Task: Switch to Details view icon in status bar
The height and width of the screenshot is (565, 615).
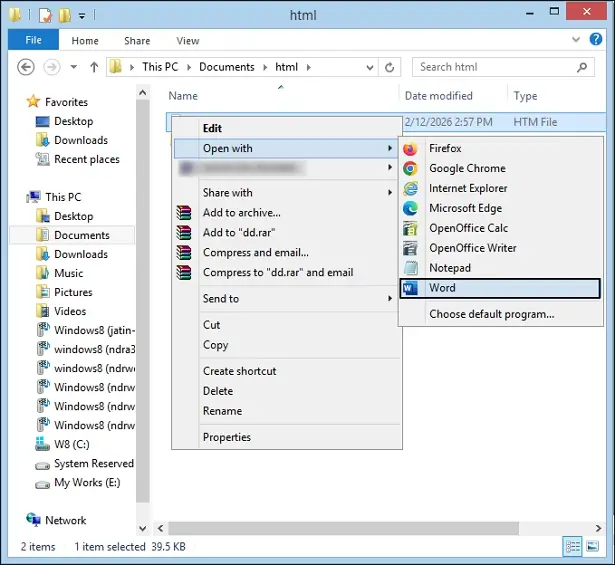Action: point(572,547)
